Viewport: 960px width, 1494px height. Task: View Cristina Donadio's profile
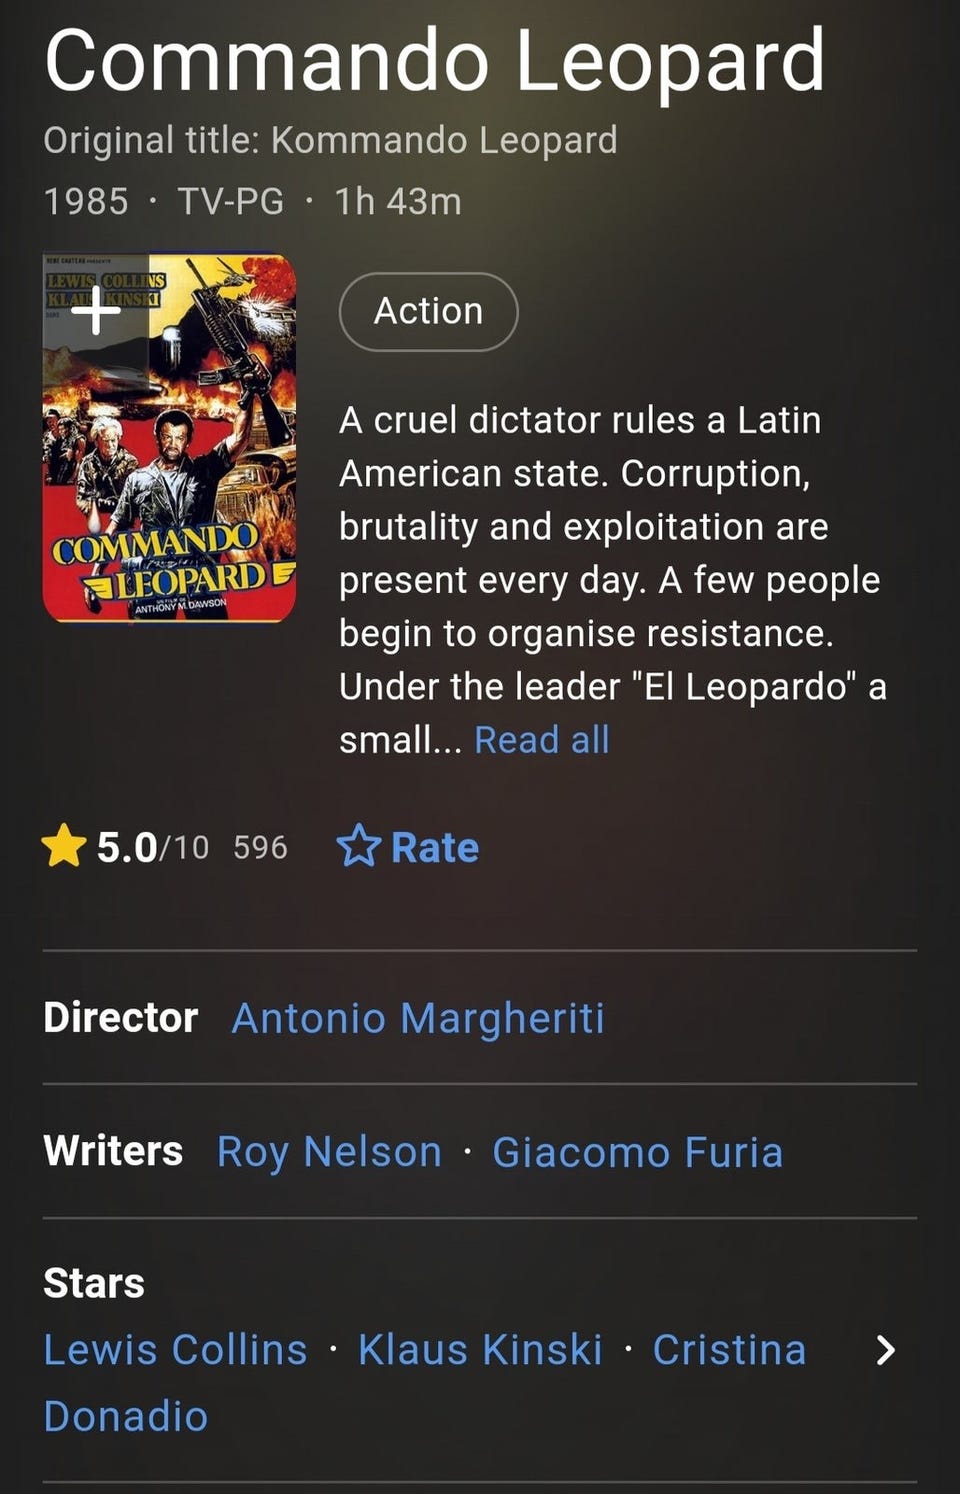(729, 1350)
